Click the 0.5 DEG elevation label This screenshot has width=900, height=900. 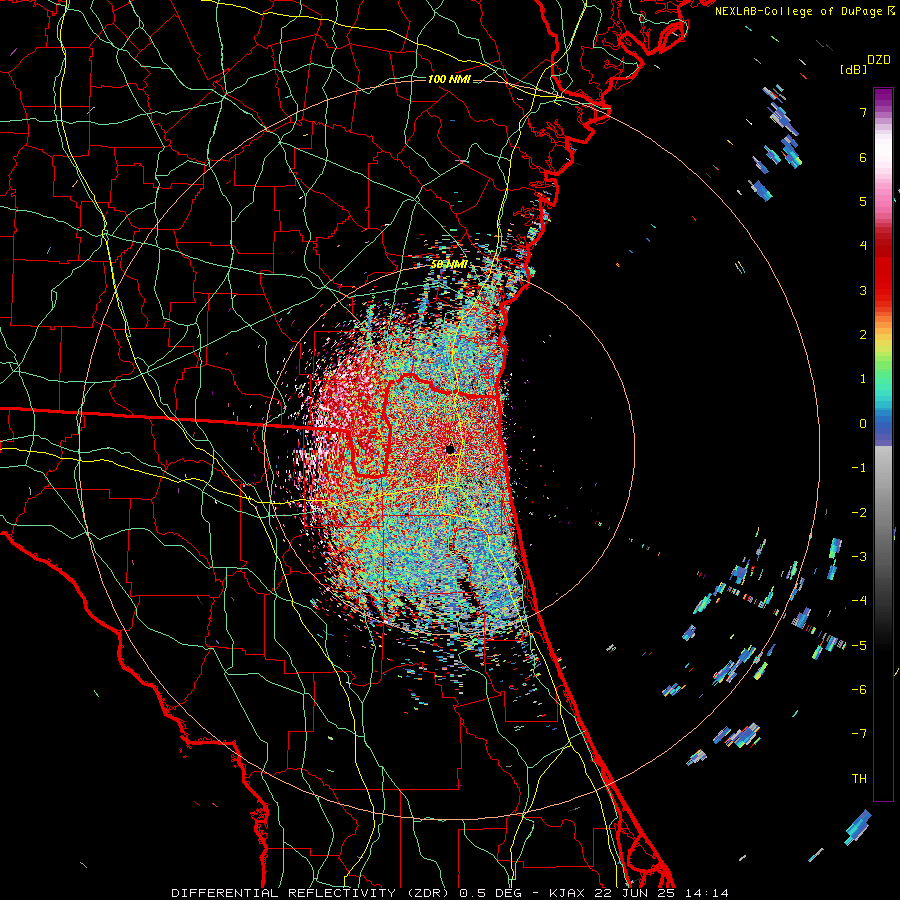tap(491, 893)
